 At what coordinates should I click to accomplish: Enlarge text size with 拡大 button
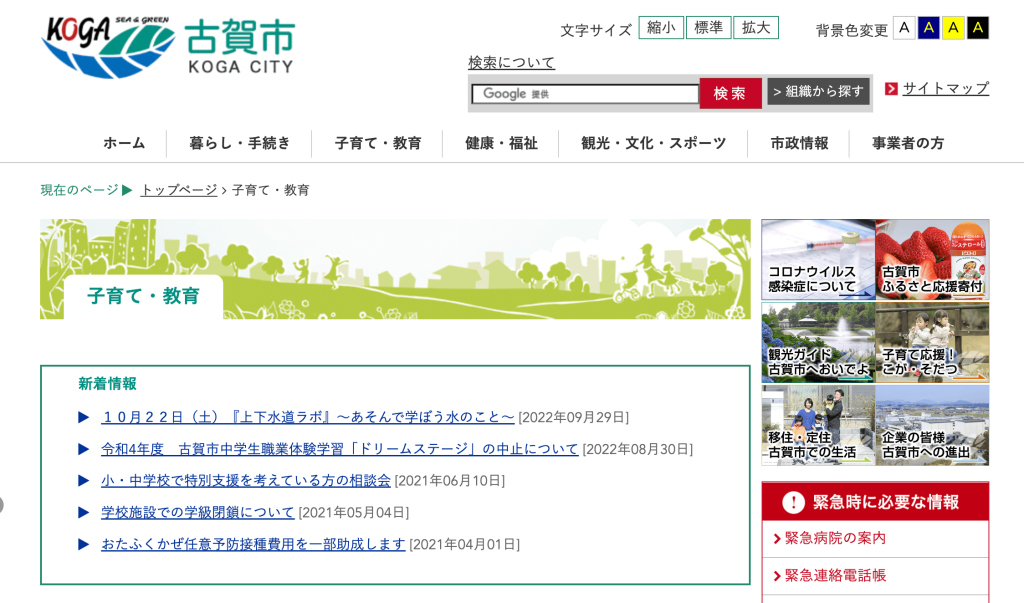point(755,28)
